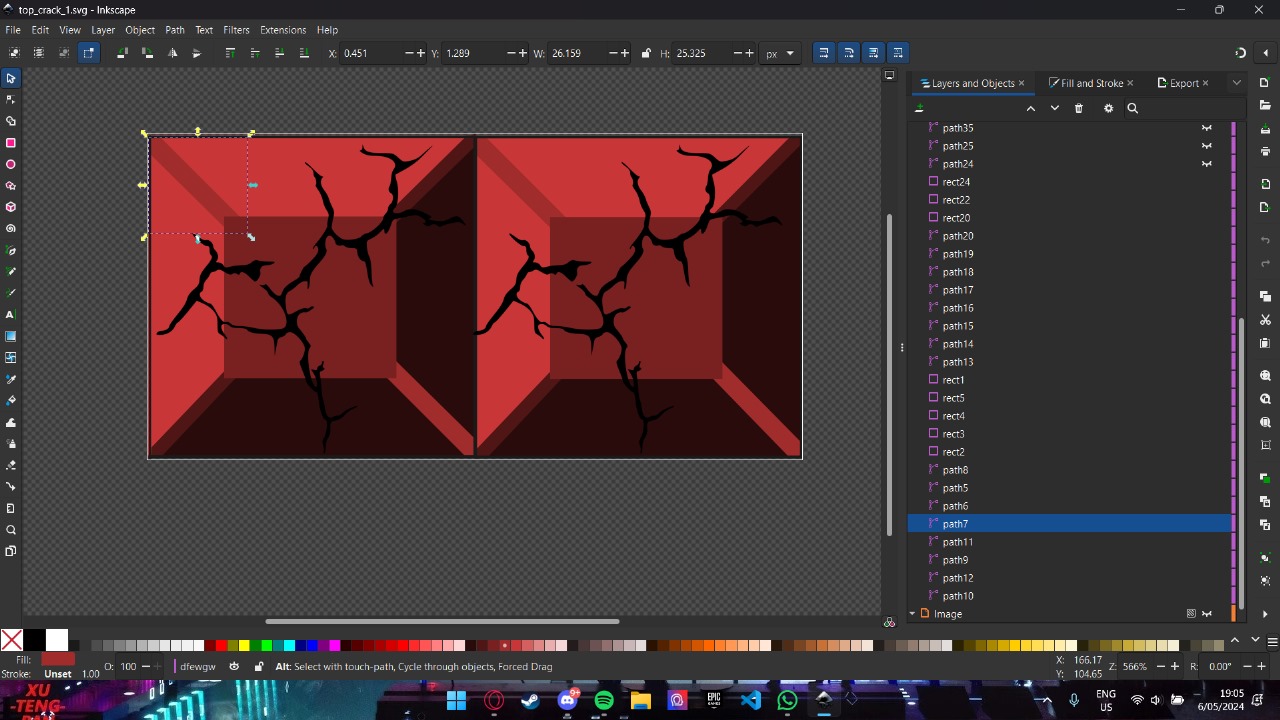Screen dimensions: 1280x720
Task: Toggle move gradients with object
Action: tap(874, 53)
